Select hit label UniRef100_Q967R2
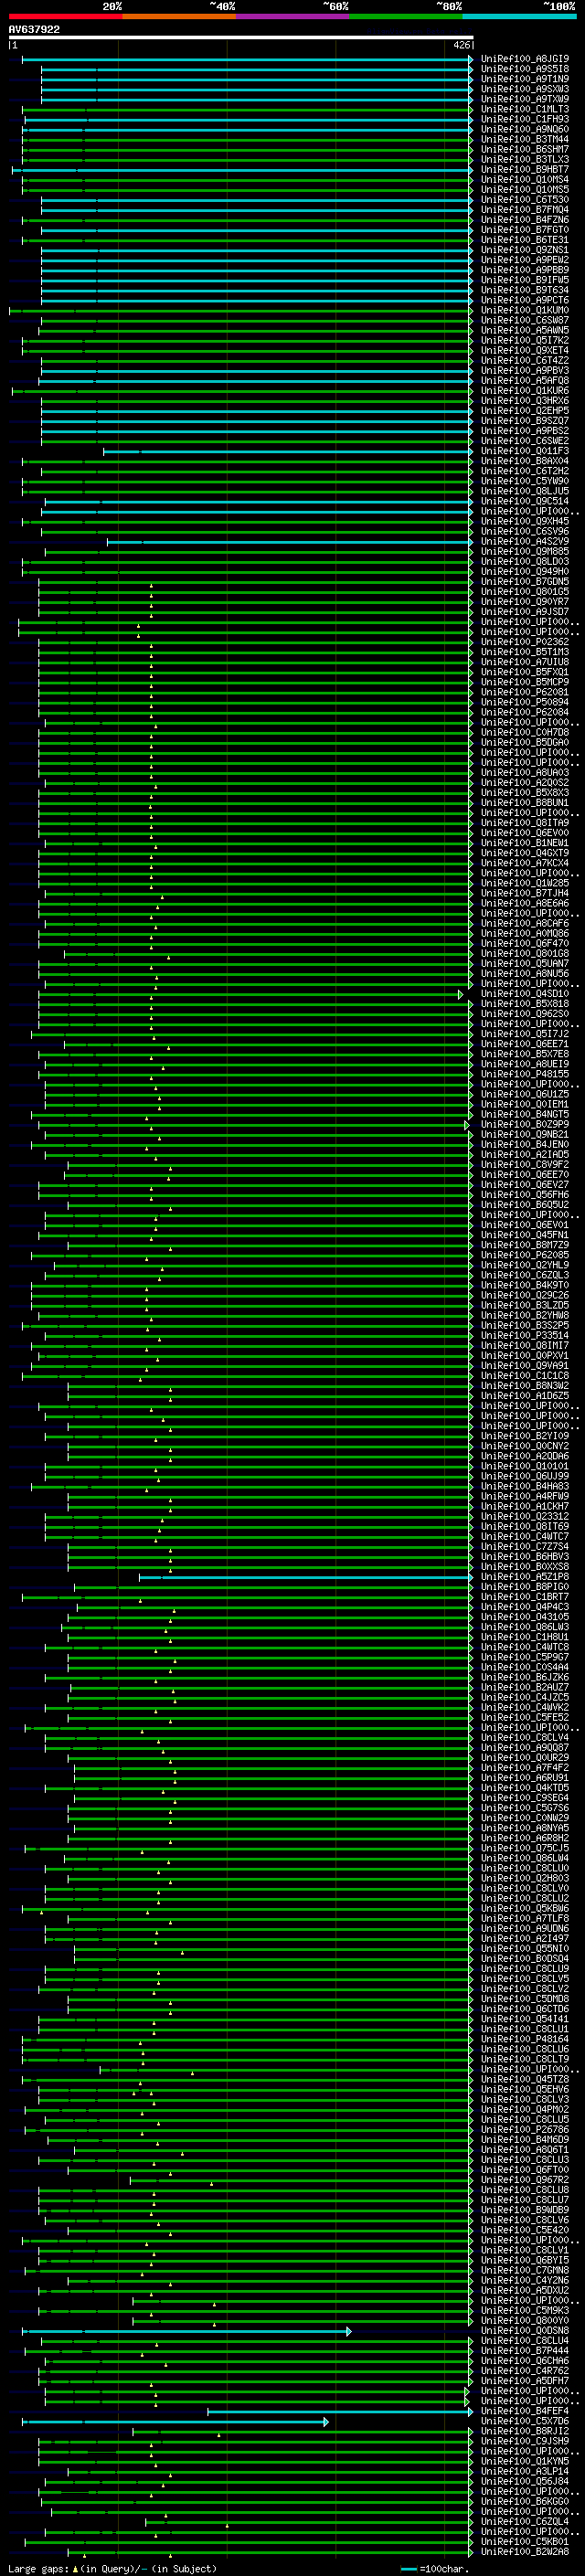Viewport: 585px width, 2576px height. (x=524, y=2179)
